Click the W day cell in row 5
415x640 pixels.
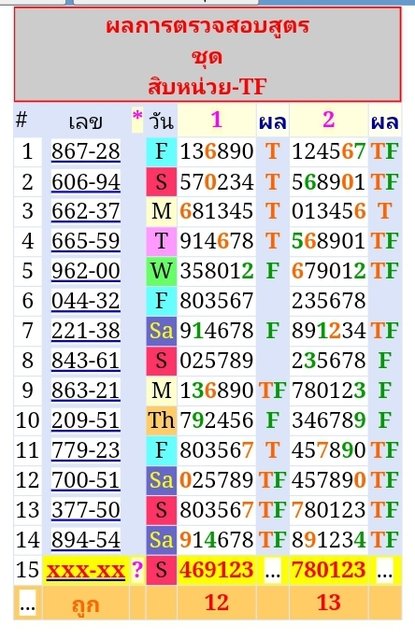click(x=161, y=271)
